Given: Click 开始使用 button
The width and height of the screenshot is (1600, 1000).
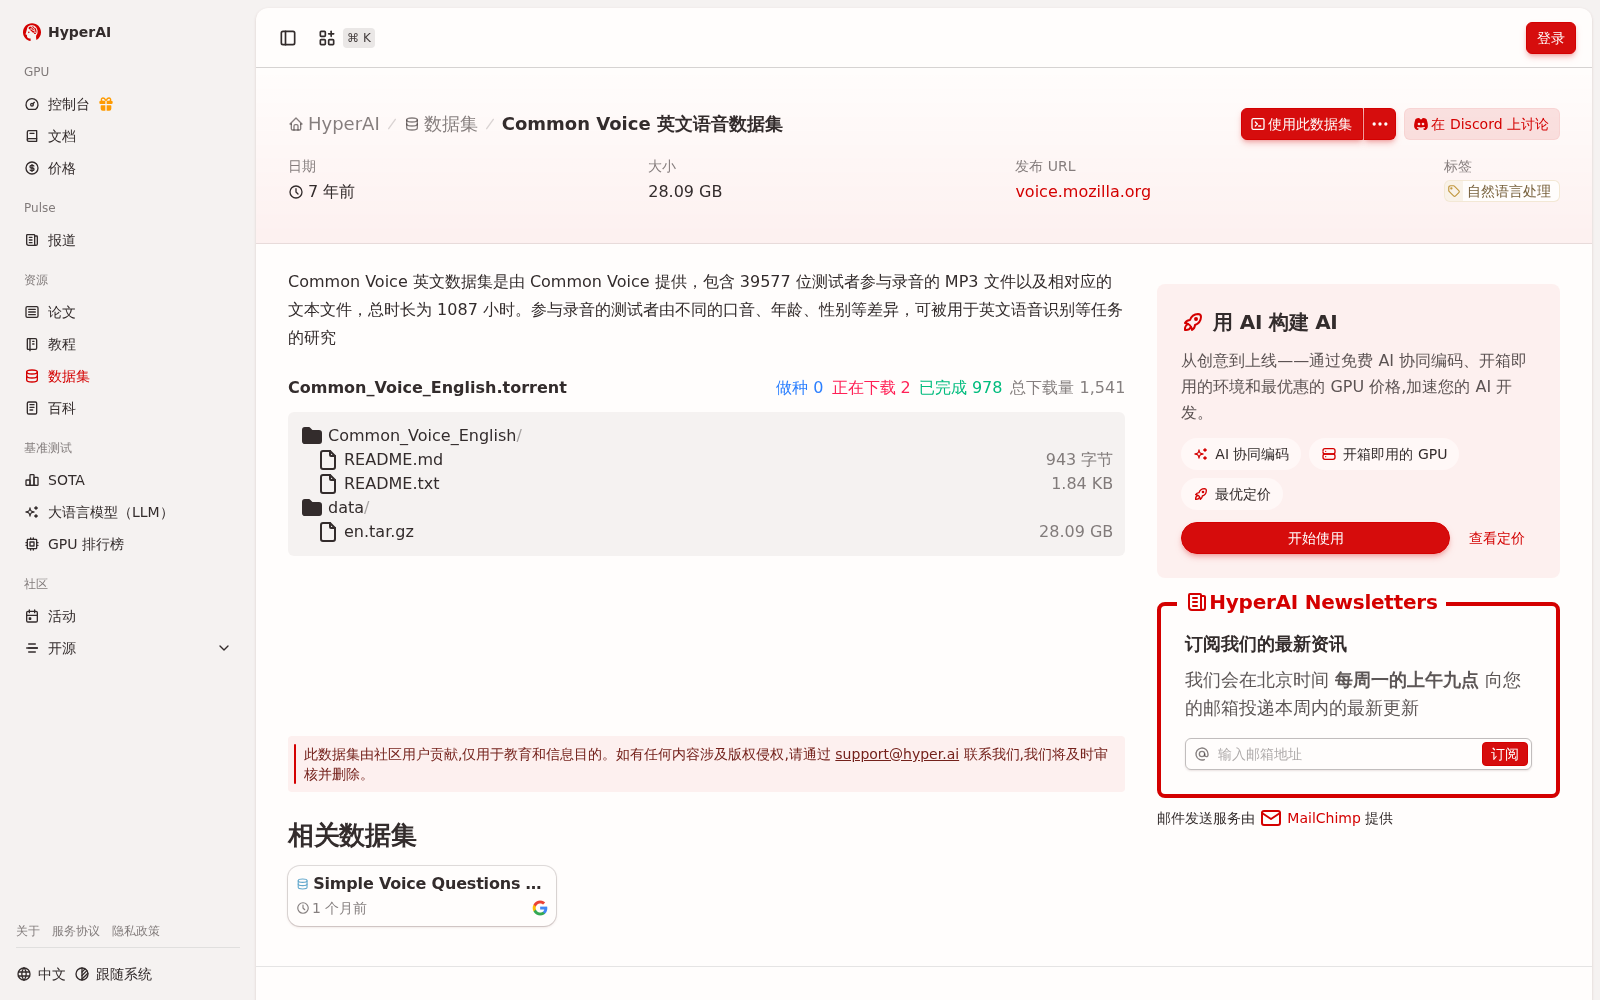Looking at the screenshot, I should (1315, 538).
